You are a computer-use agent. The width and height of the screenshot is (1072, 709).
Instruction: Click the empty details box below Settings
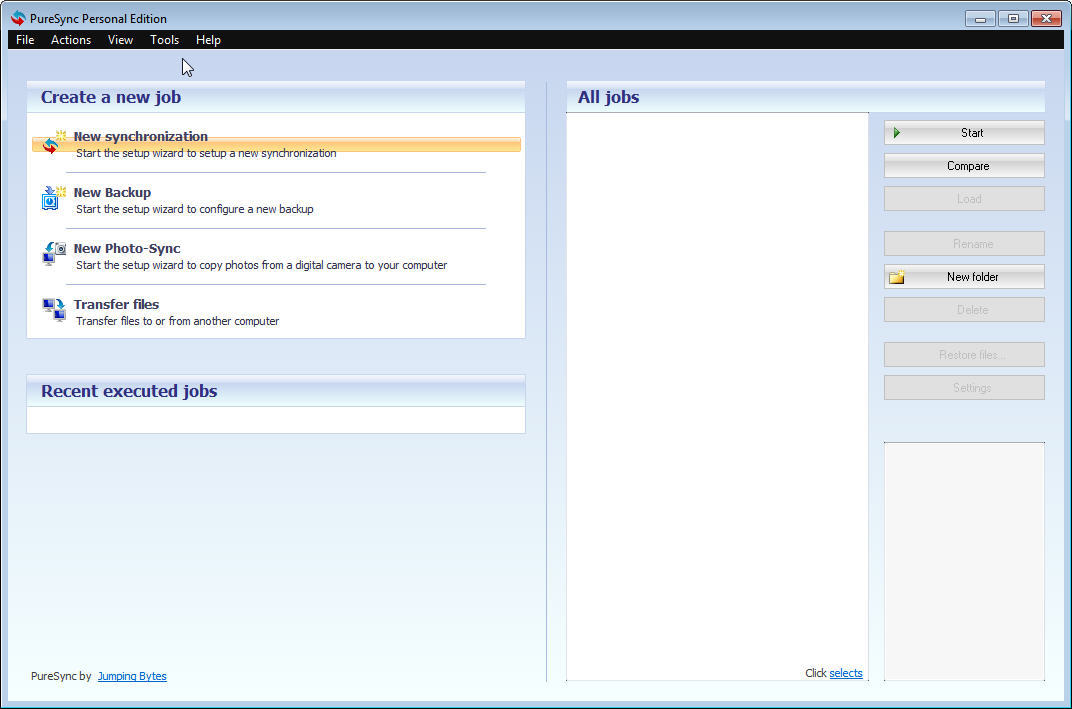tap(964, 561)
